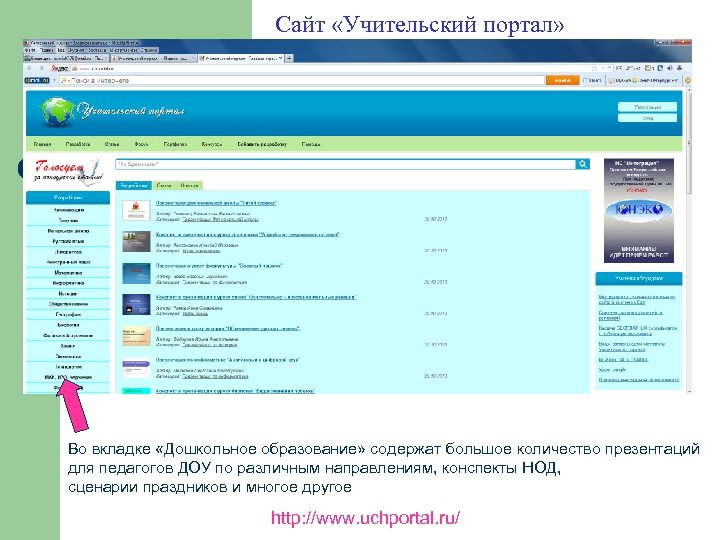Open Помощь in site navigation
The height and width of the screenshot is (540, 720).
point(311,144)
